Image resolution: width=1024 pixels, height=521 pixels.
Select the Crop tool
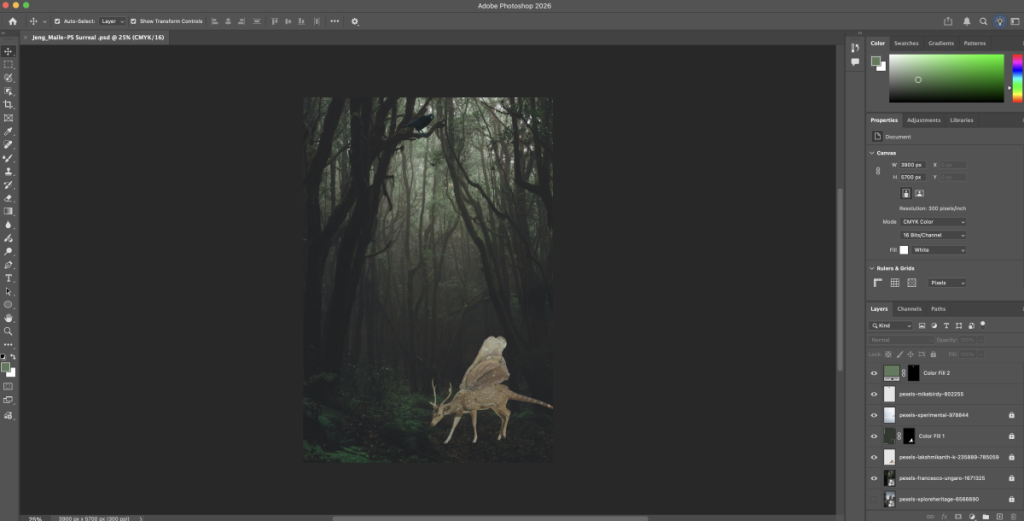(8, 105)
